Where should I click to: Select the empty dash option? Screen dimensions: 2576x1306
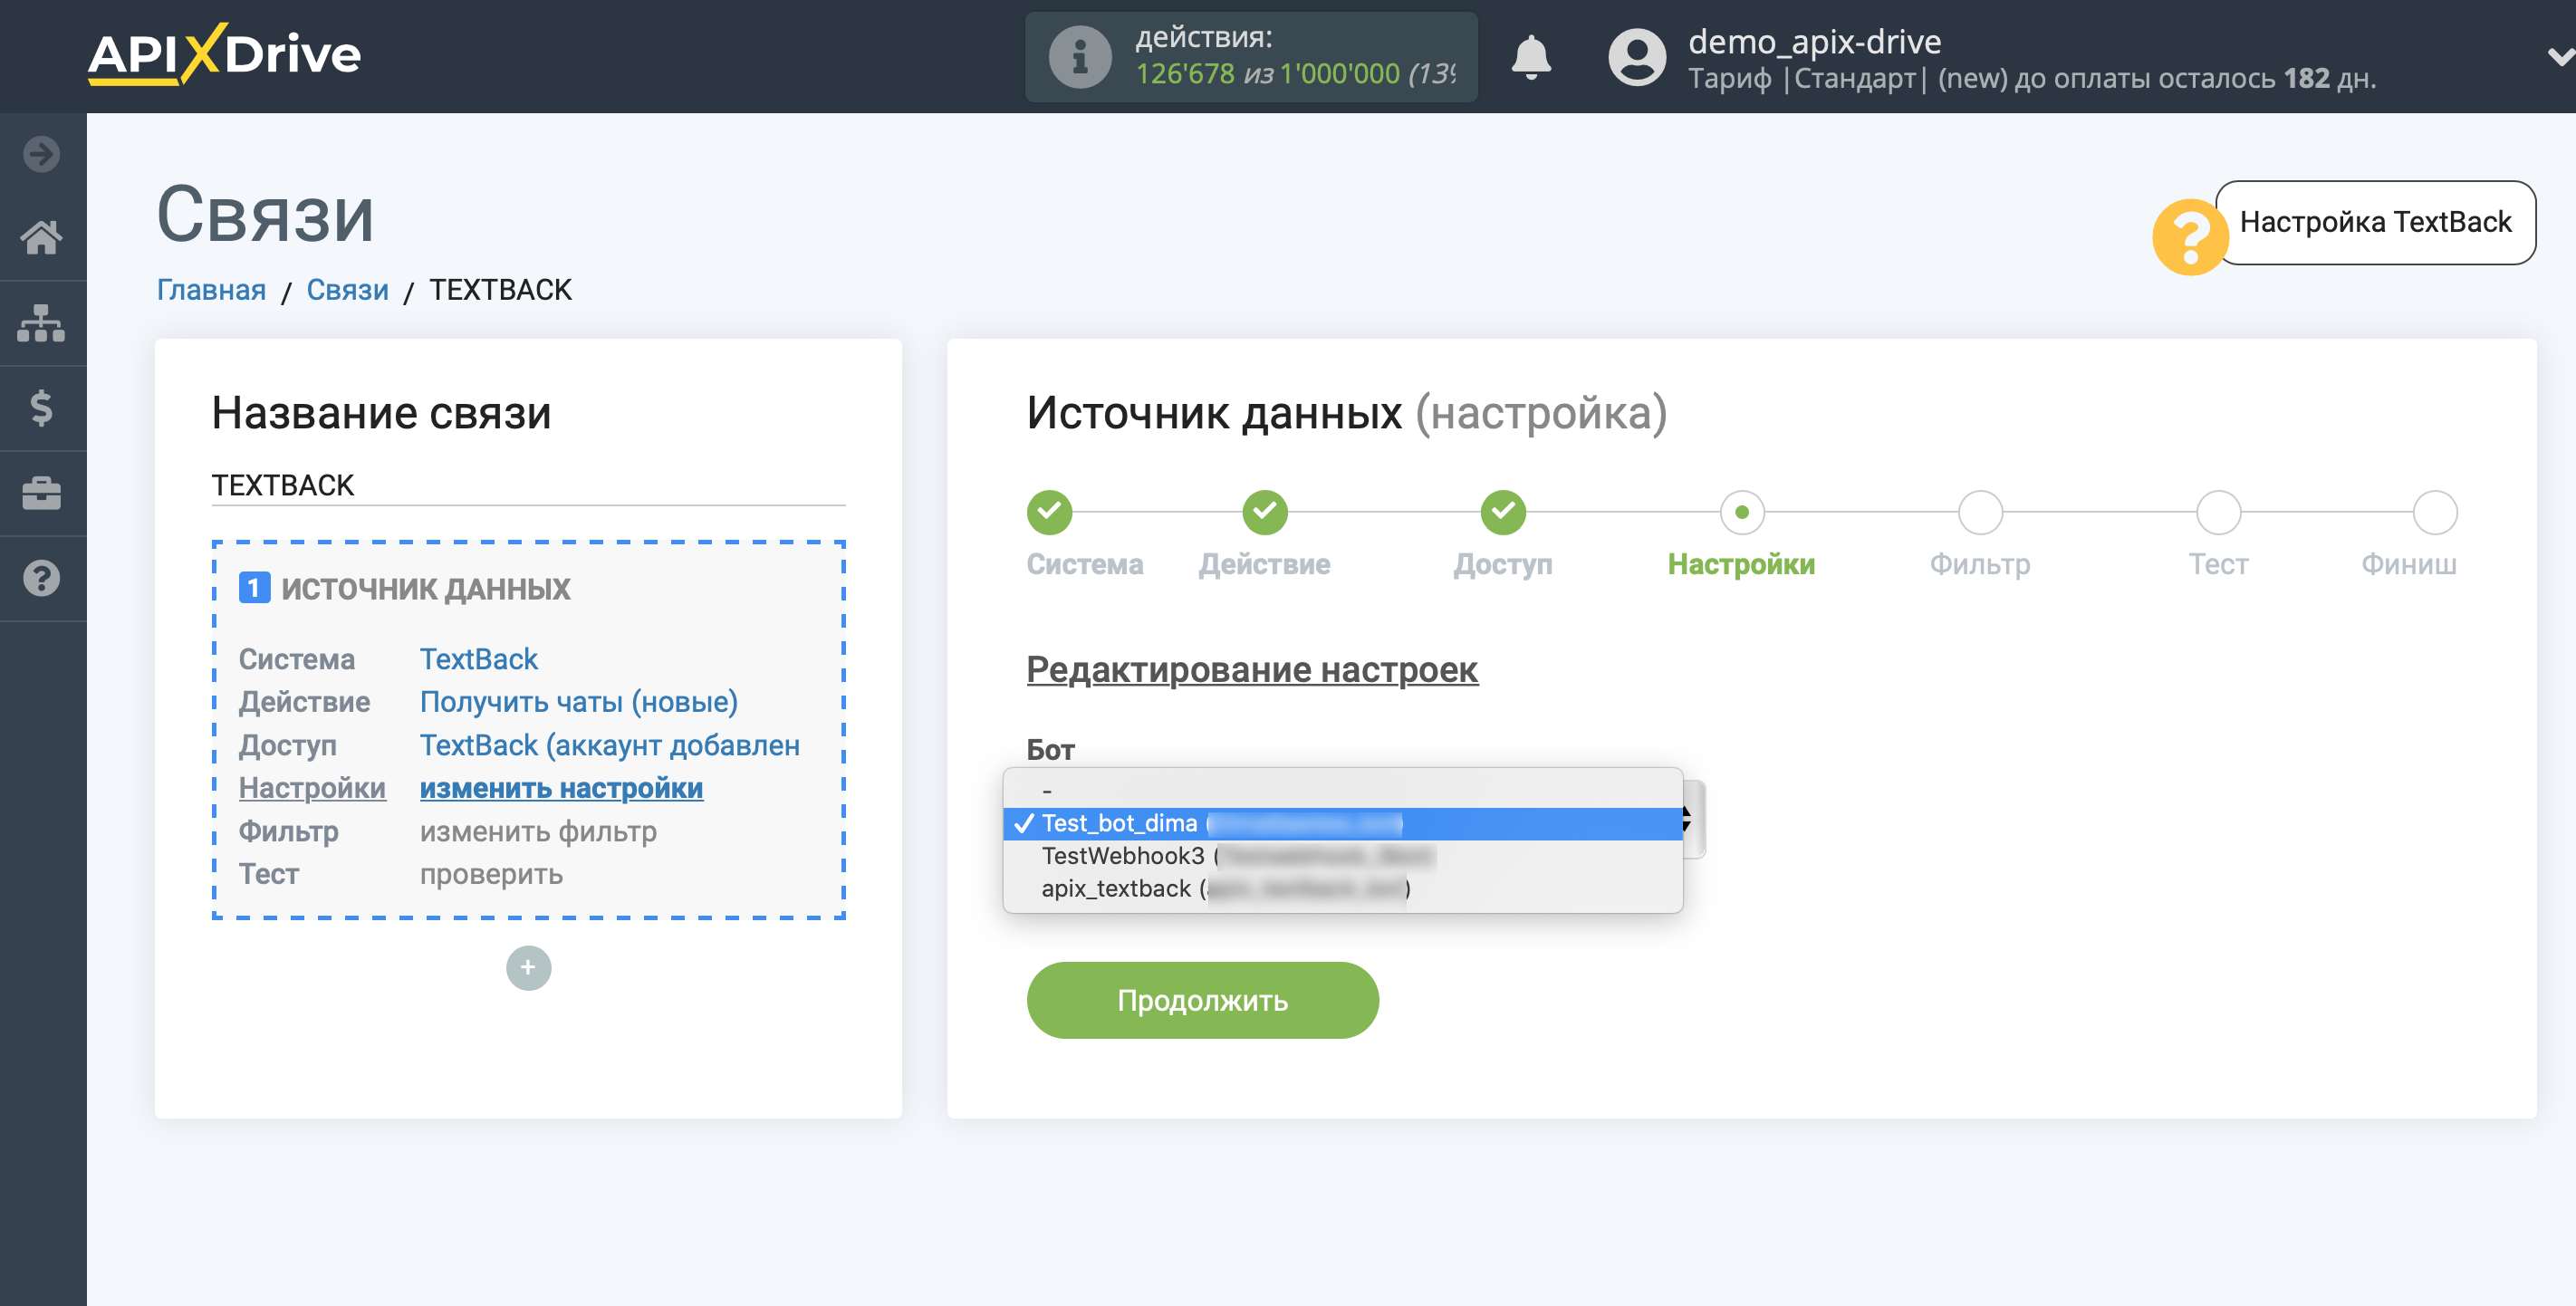click(x=1342, y=790)
